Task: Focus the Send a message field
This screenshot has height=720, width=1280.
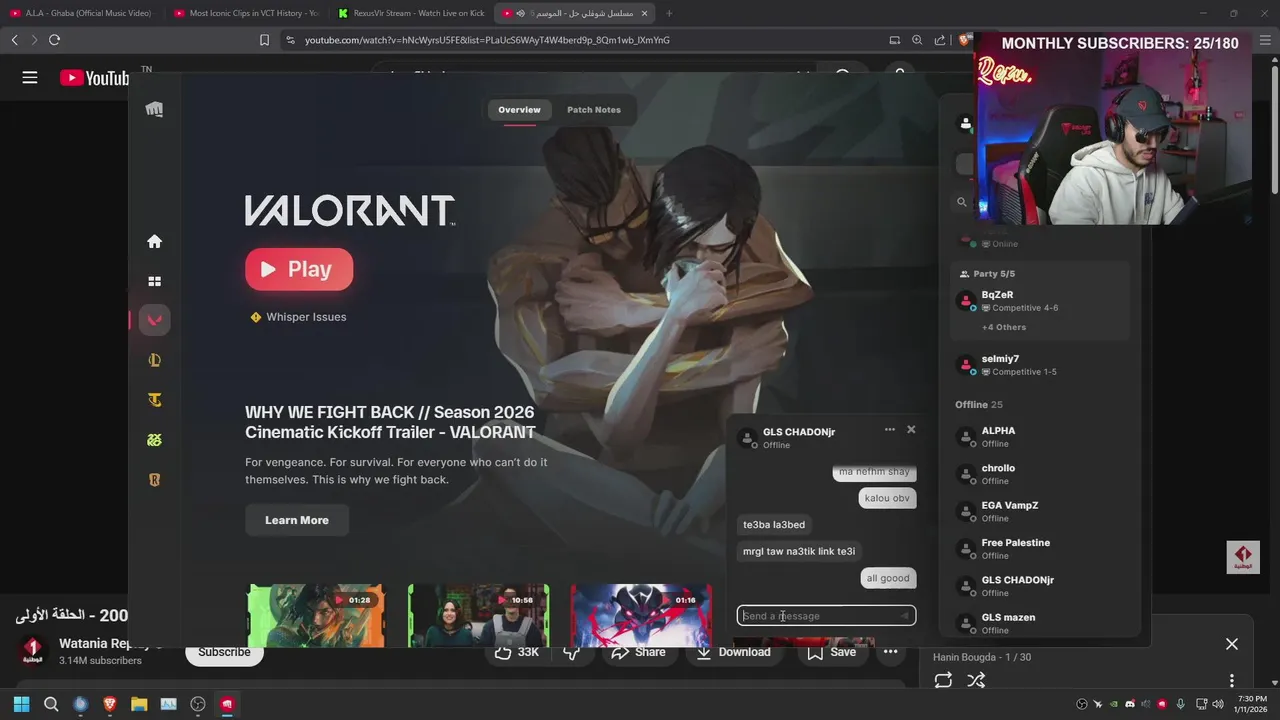Action: click(x=826, y=616)
